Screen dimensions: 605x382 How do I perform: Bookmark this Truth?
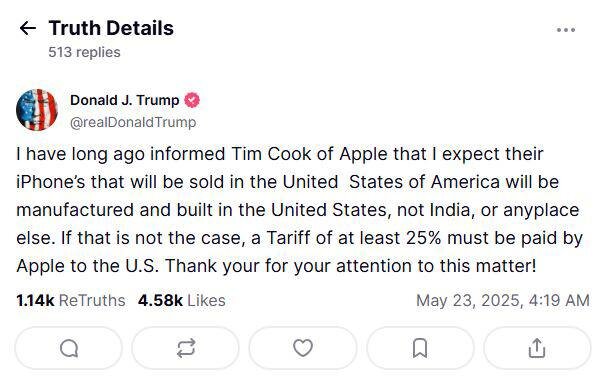click(420, 348)
